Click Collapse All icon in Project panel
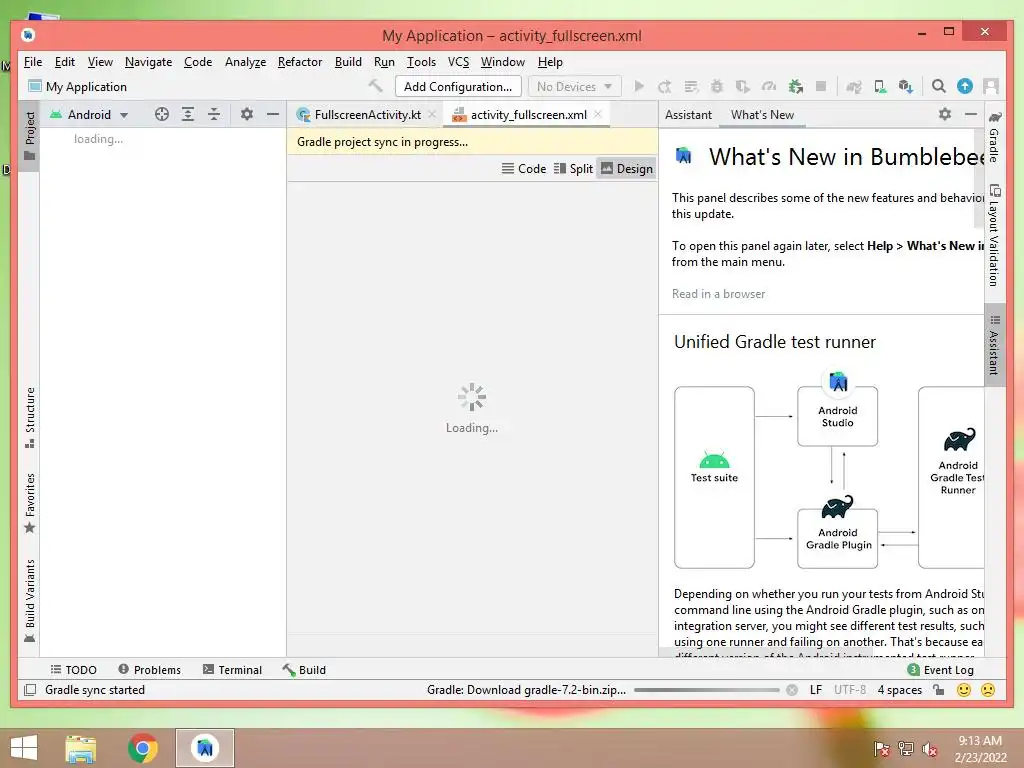The width and height of the screenshot is (1024, 768). (214, 114)
